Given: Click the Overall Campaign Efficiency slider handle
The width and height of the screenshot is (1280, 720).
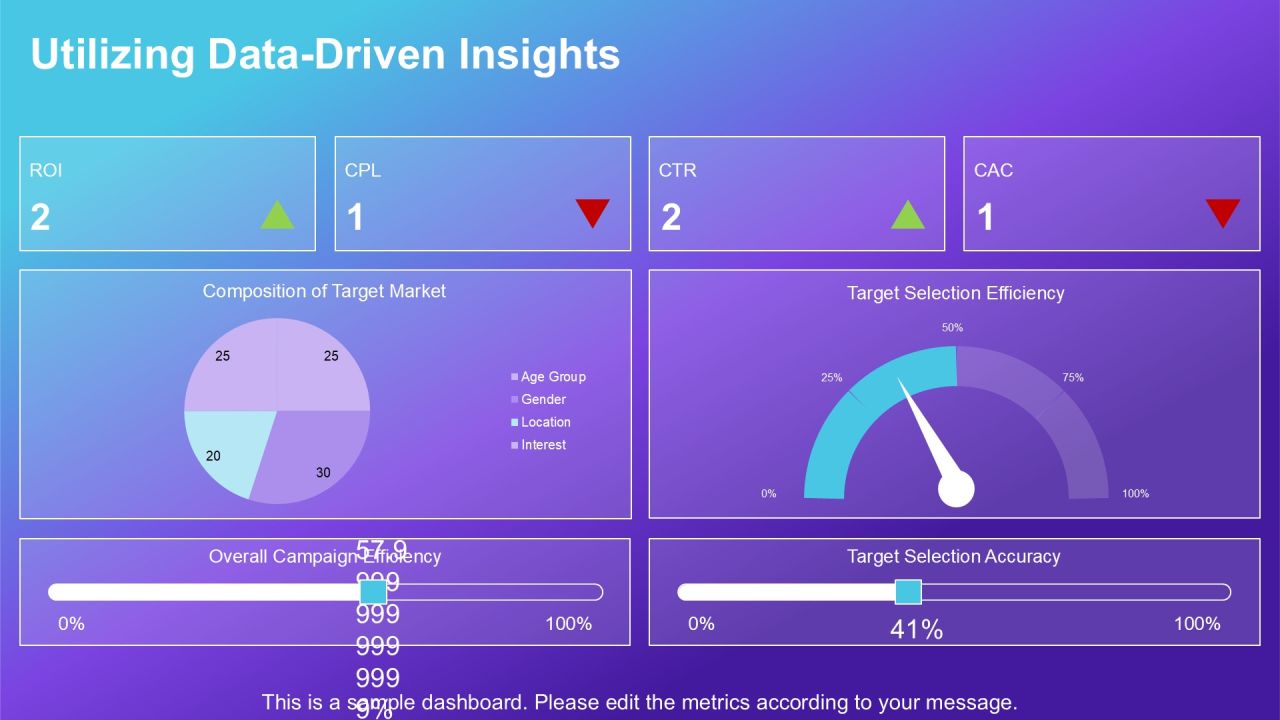Looking at the screenshot, I should pos(373,592).
